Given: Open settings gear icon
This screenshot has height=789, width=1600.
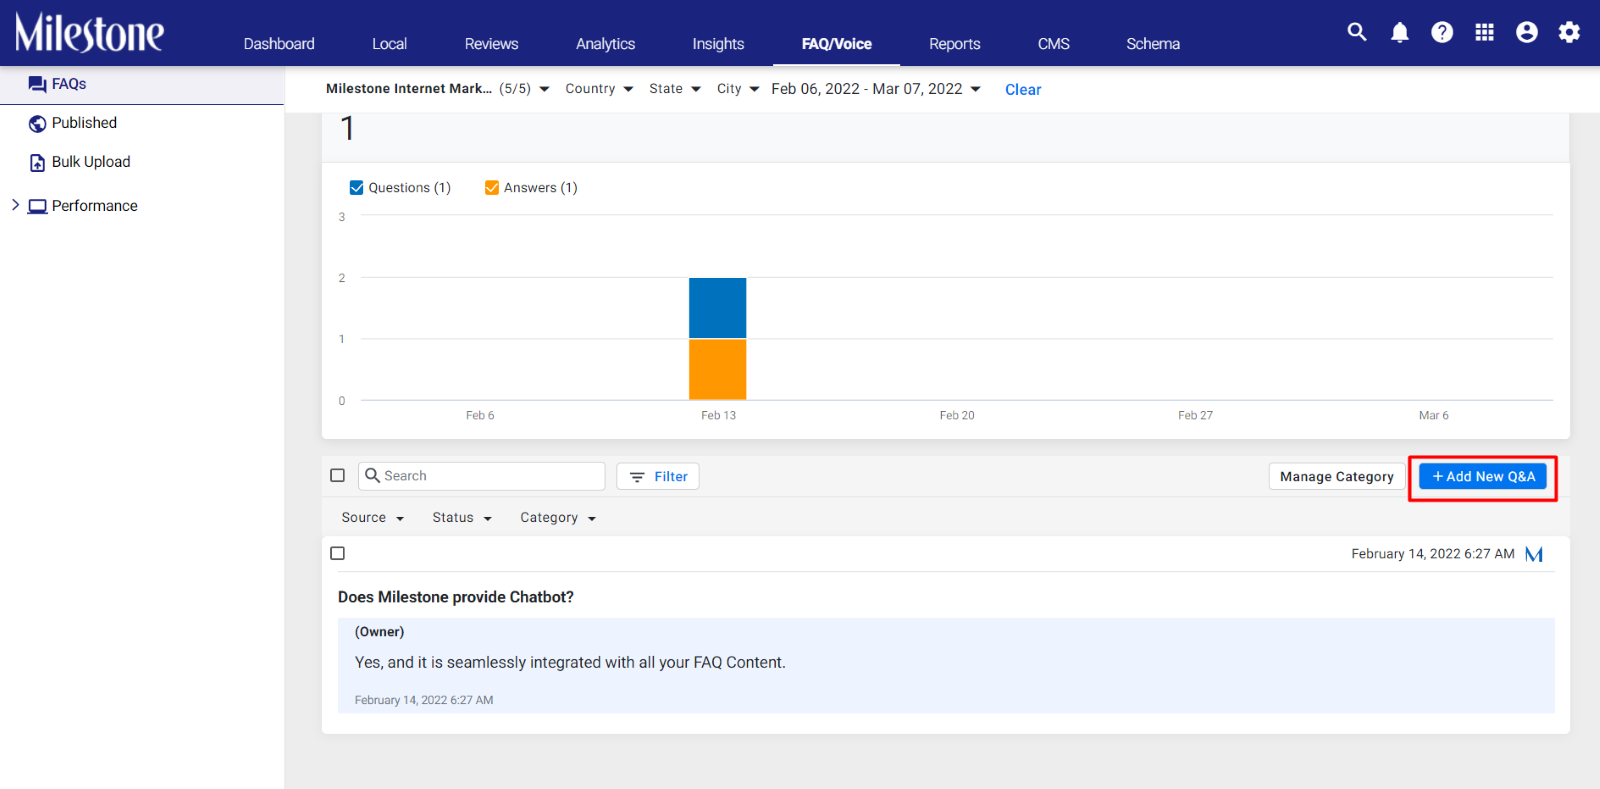Looking at the screenshot, I should point(1569,32).
